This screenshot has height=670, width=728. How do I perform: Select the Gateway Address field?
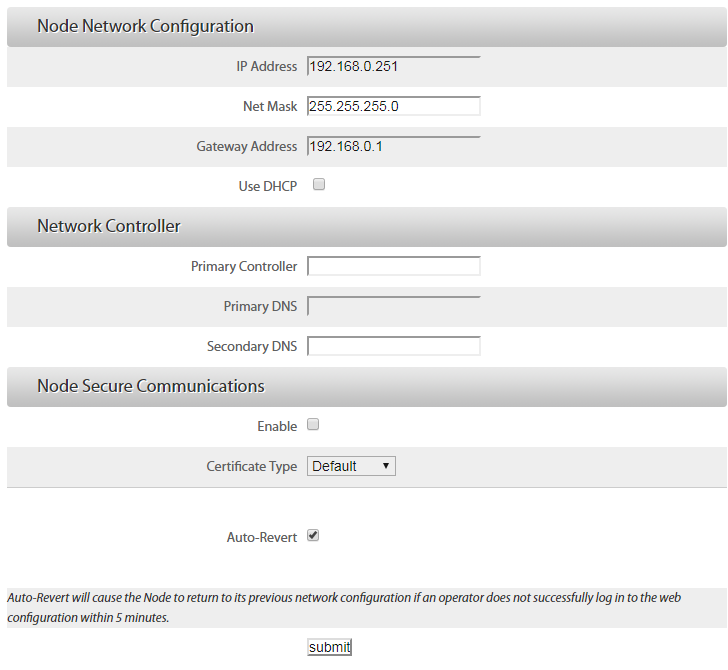(x=393, y=147)
